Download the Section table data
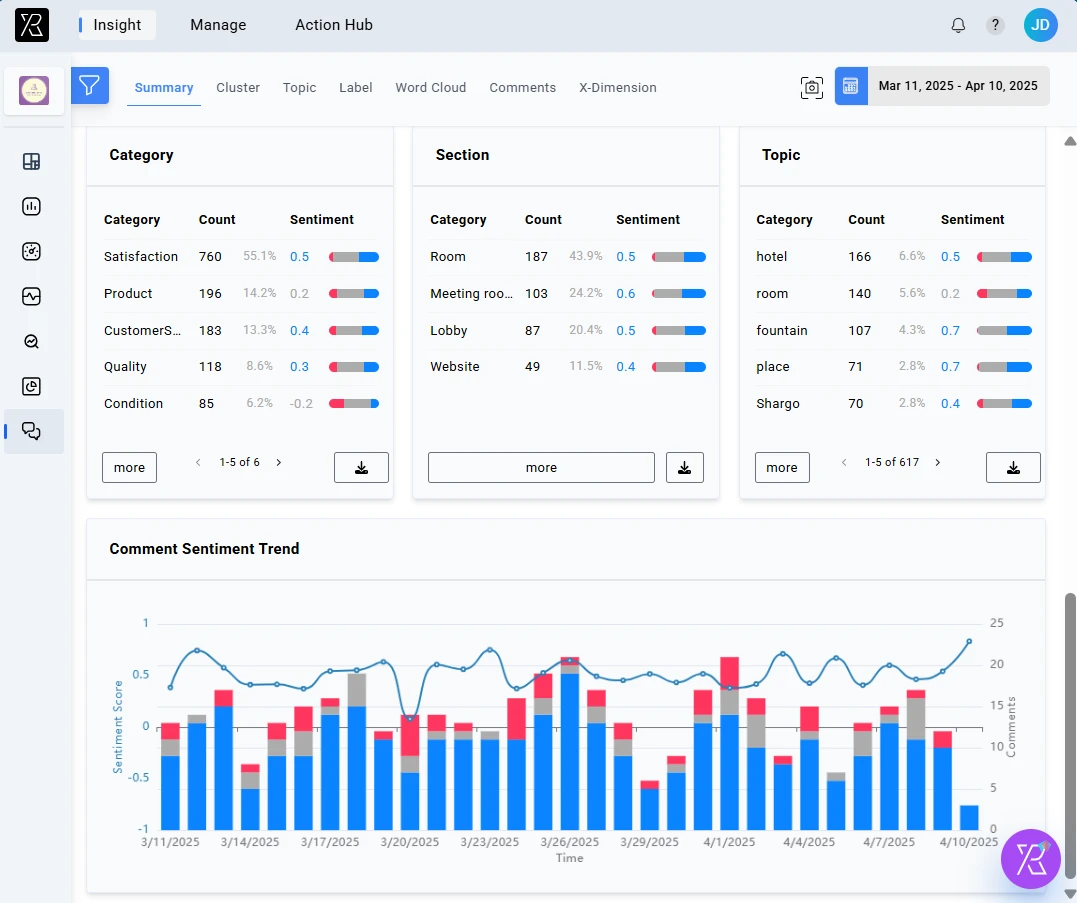 pos(685,467)
